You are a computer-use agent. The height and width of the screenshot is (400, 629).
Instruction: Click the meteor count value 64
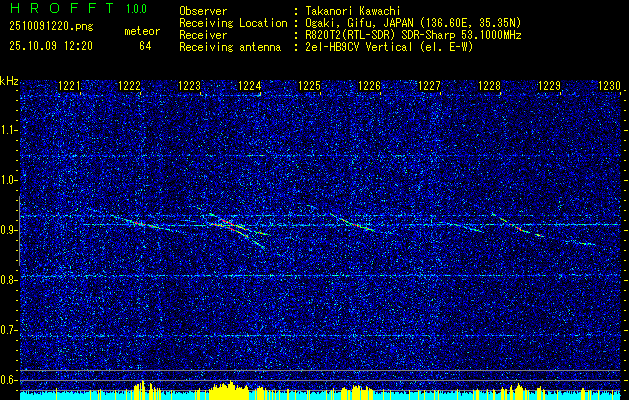pos(145,46)
